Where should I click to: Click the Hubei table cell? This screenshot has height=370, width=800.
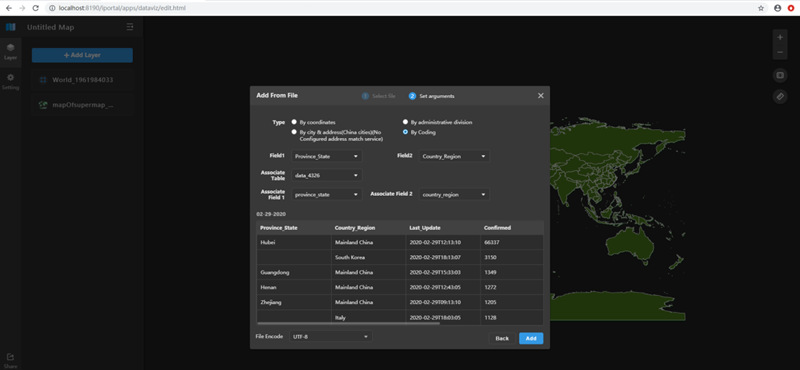pos(294,242)
